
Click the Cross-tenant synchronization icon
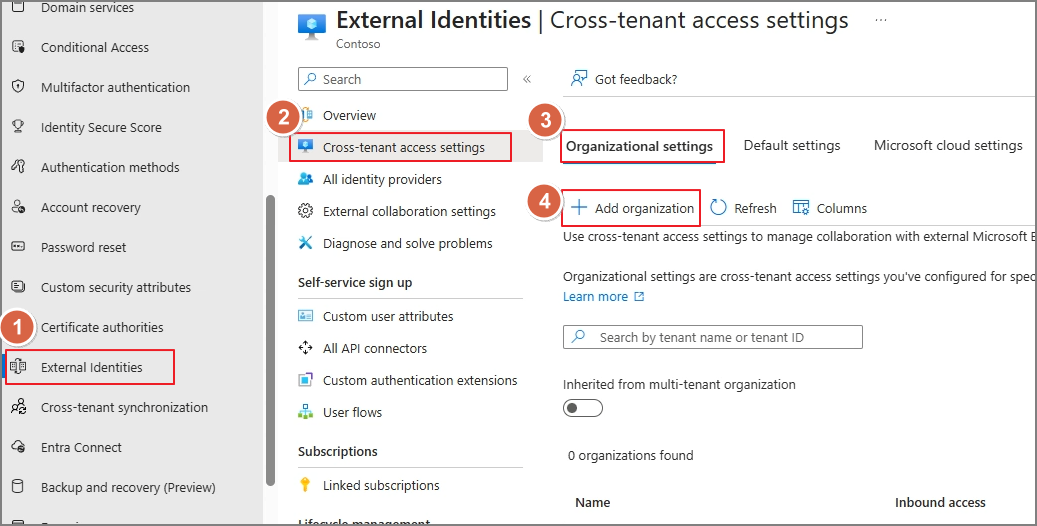click(x=19, y=407)
